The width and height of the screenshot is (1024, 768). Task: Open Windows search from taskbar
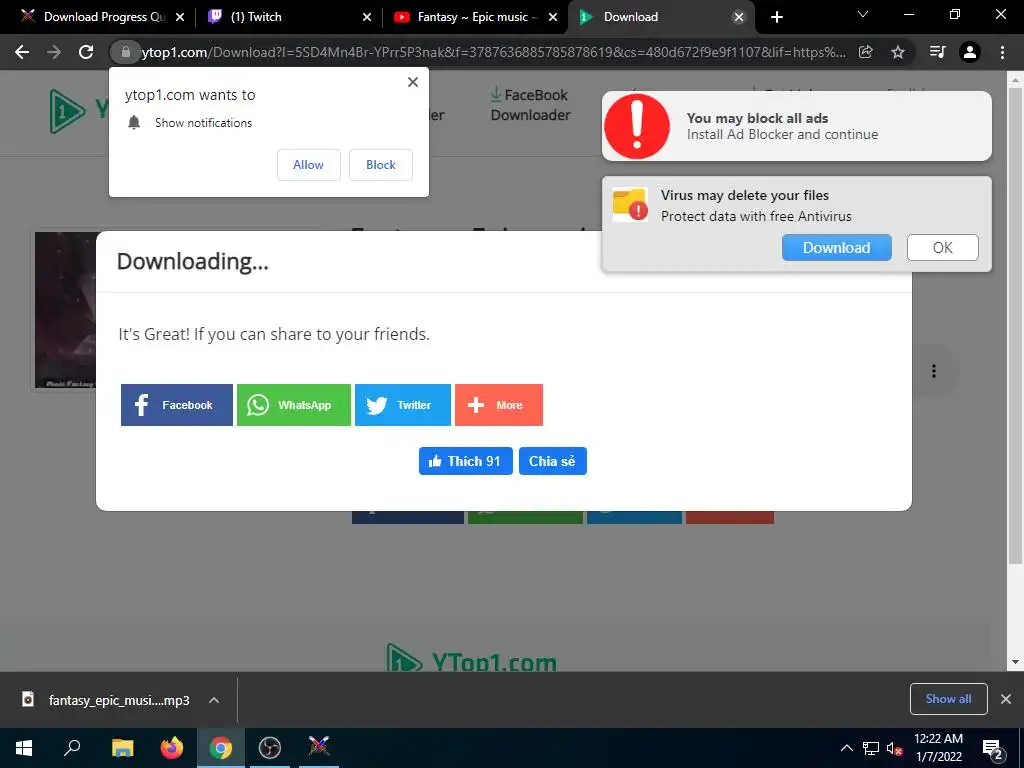tap(72, 748)
